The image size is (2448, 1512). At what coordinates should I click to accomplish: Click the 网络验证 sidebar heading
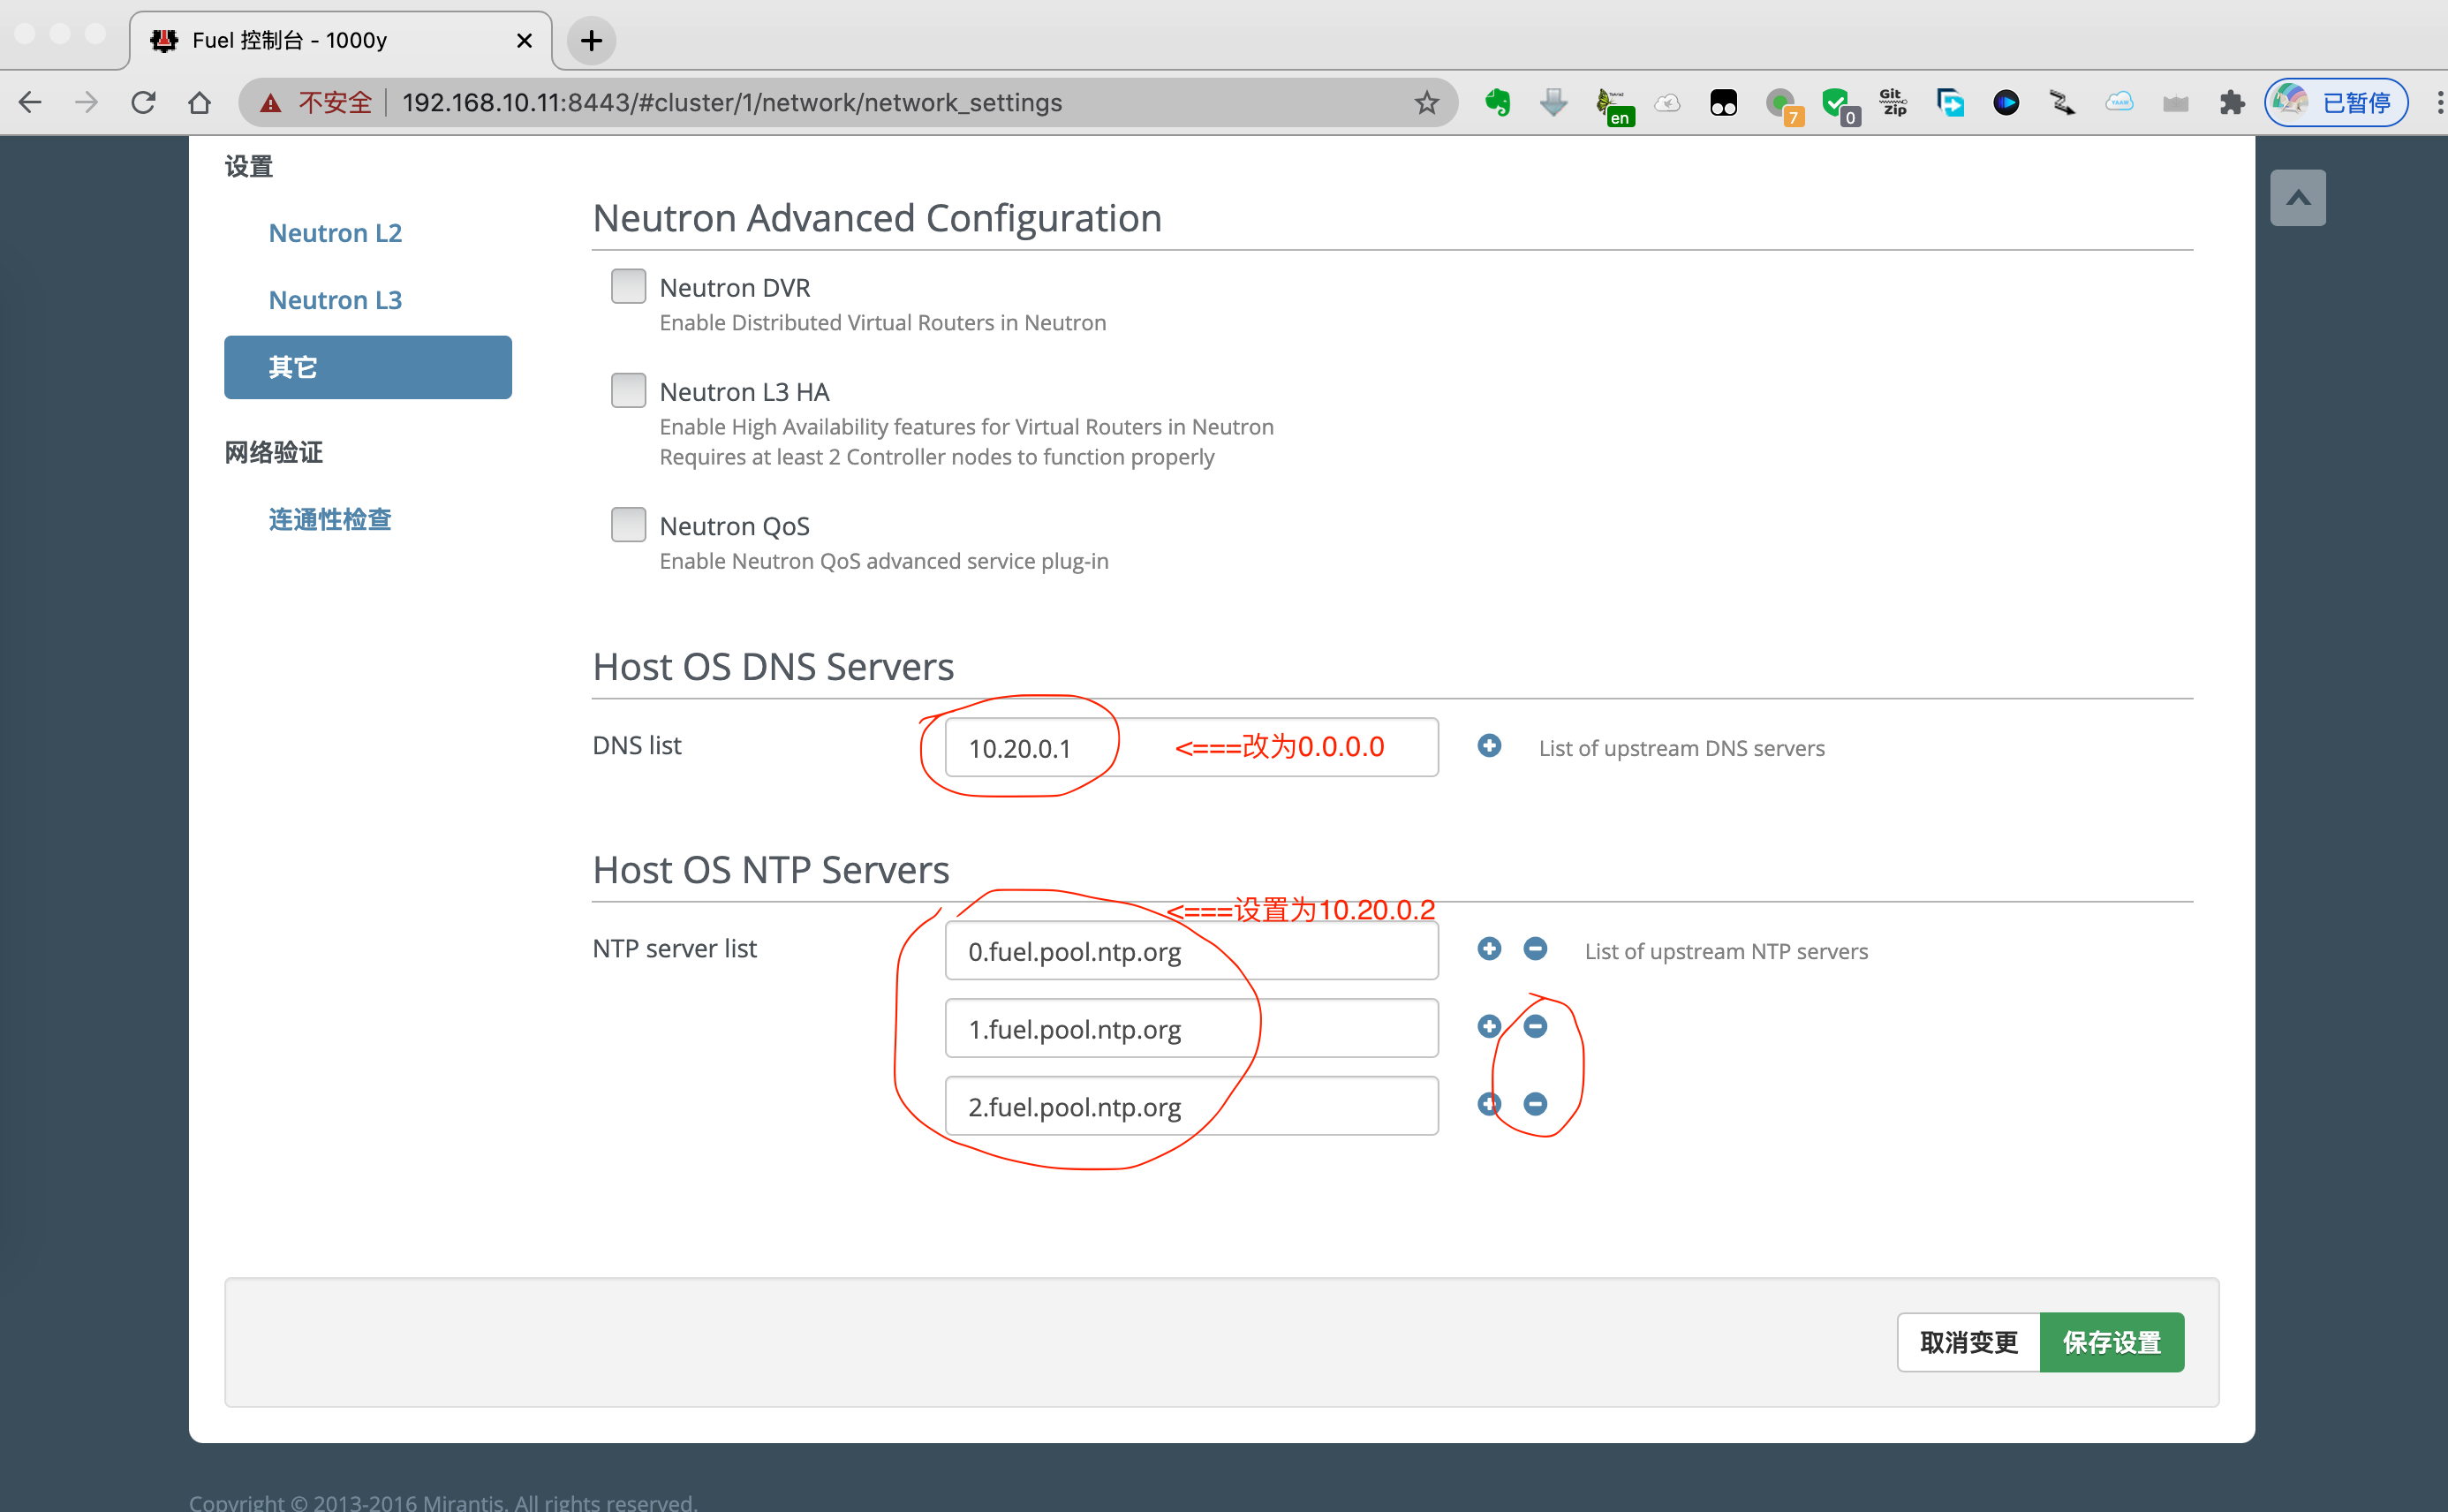274,452
